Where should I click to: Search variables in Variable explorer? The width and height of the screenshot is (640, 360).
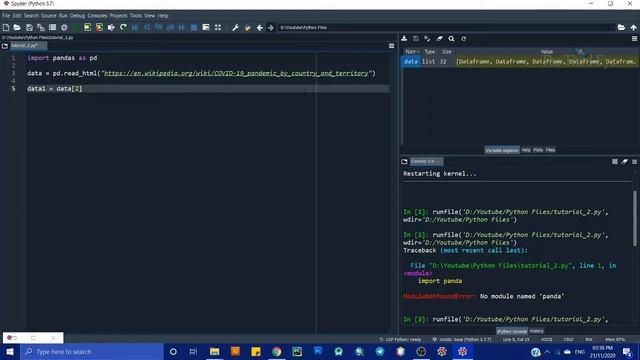(451, 38)
